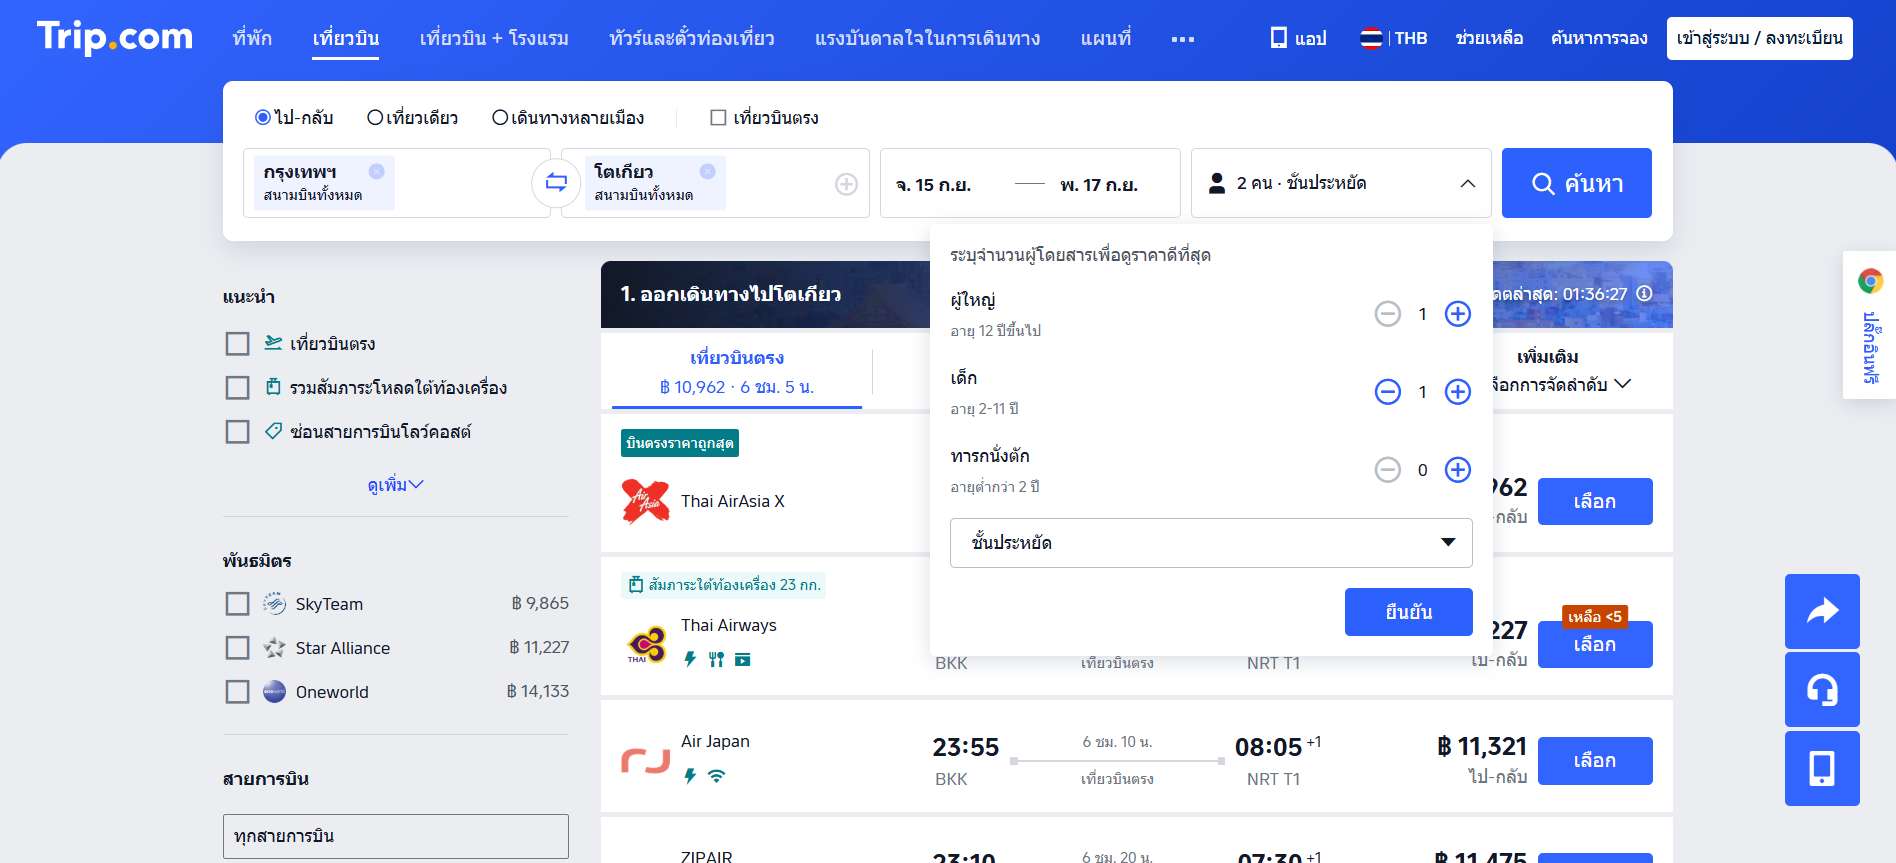Open the more menu with three dots
This screenshot has height=863, width=1896.
point(1182,39)
